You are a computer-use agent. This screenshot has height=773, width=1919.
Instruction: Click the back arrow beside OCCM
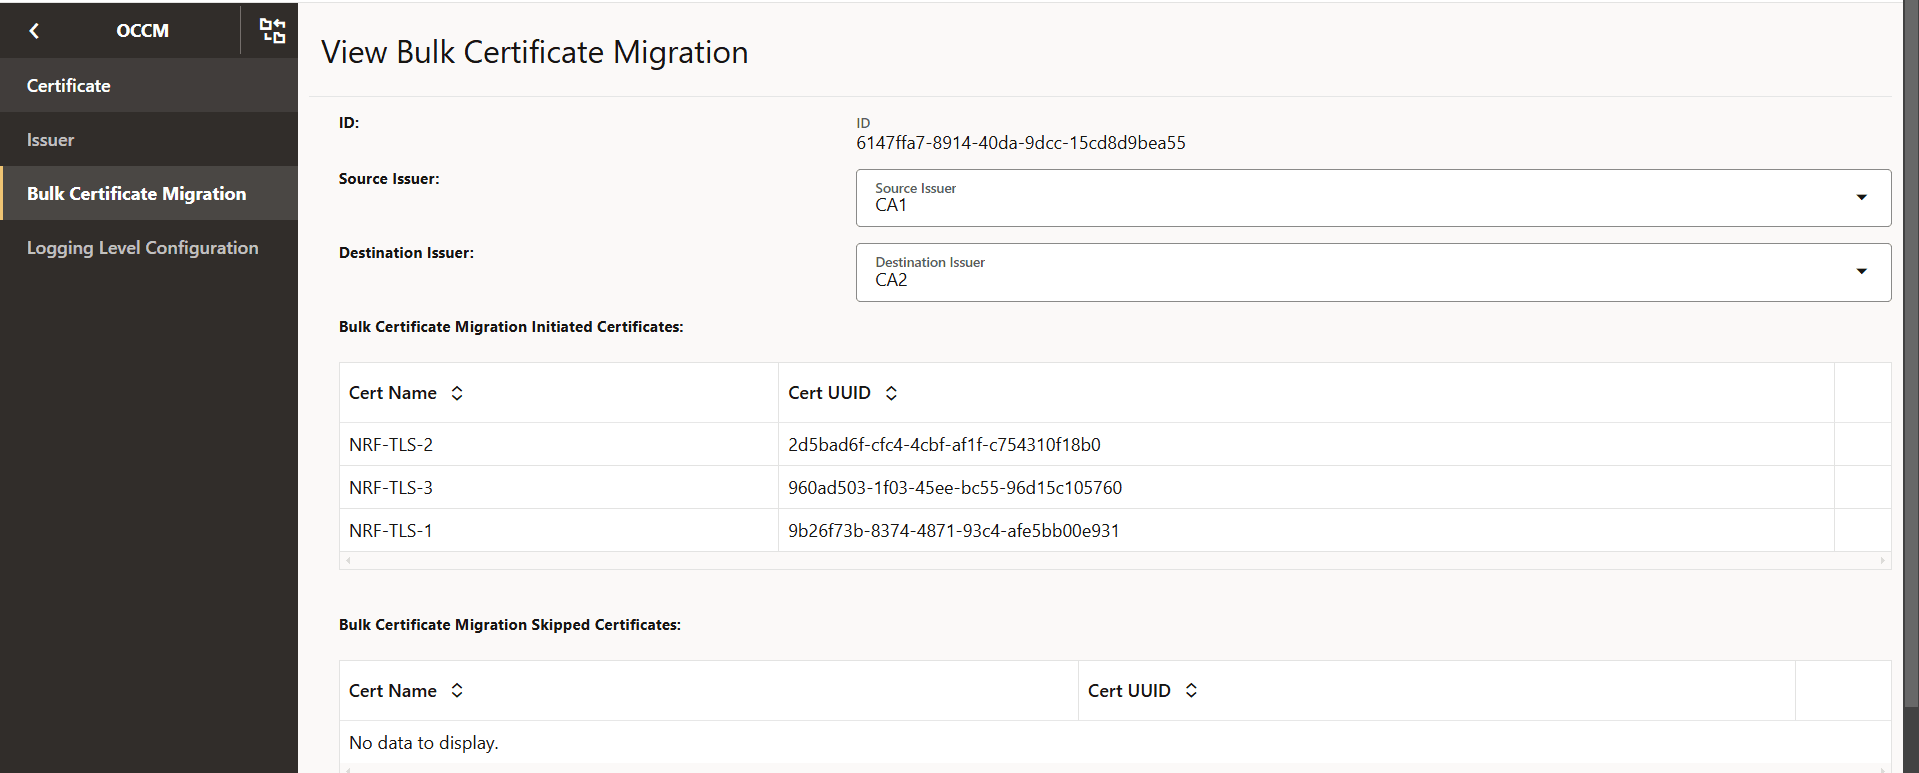pyautogui.click(x=34, y=31)
